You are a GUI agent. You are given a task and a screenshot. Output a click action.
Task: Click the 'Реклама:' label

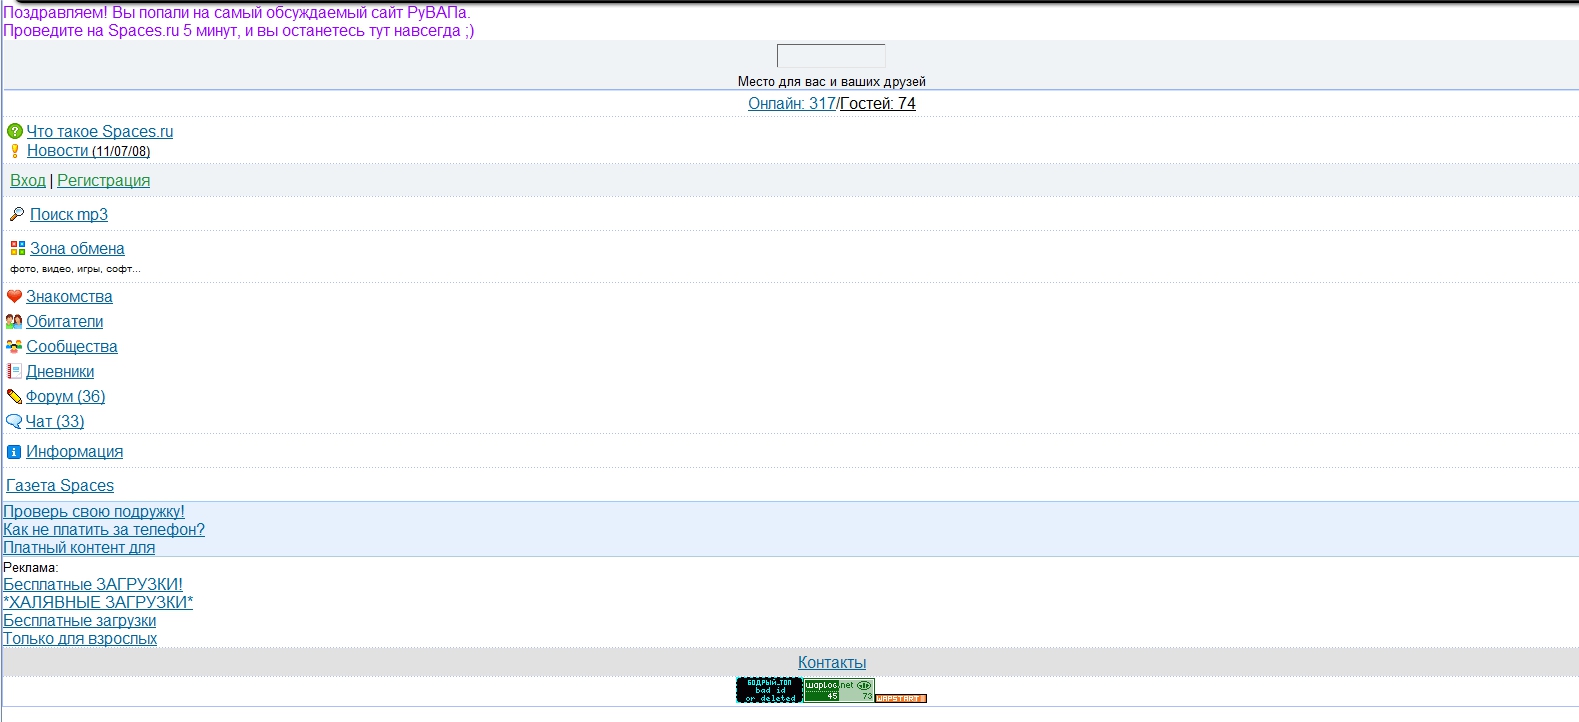point(31,567)
